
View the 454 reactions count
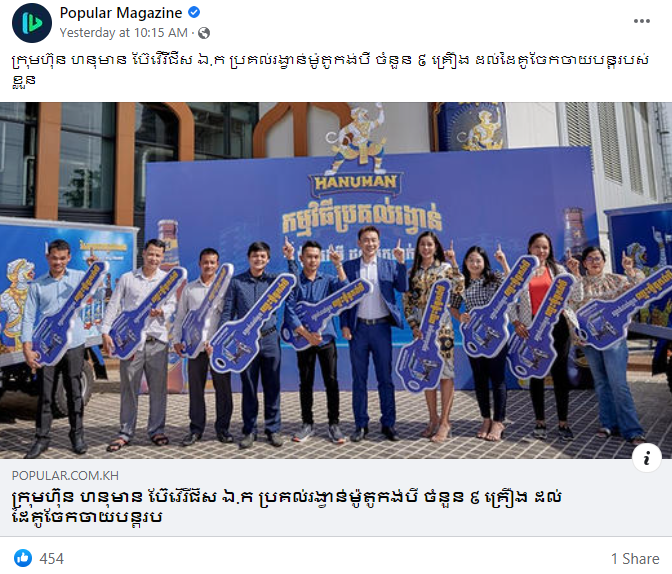click(x=51, y=559)
